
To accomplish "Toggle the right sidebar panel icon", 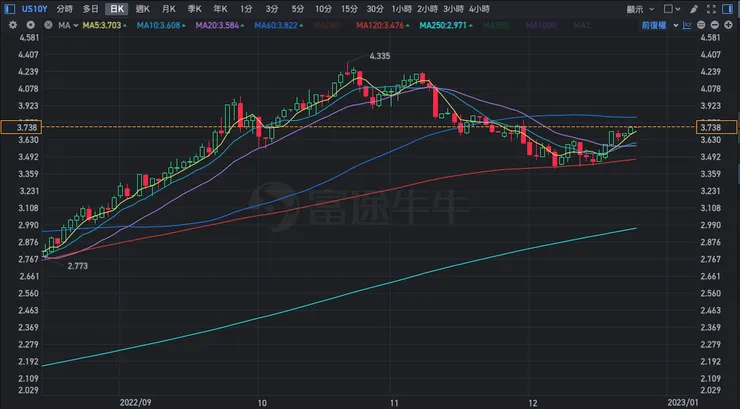I will (x=728, y=9).
